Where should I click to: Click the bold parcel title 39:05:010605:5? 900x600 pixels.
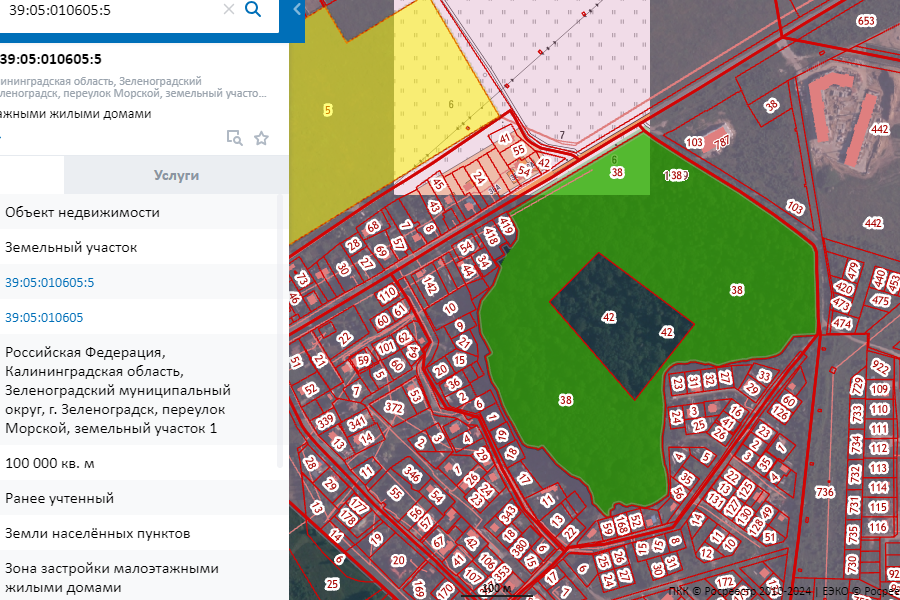coord(50,59)
